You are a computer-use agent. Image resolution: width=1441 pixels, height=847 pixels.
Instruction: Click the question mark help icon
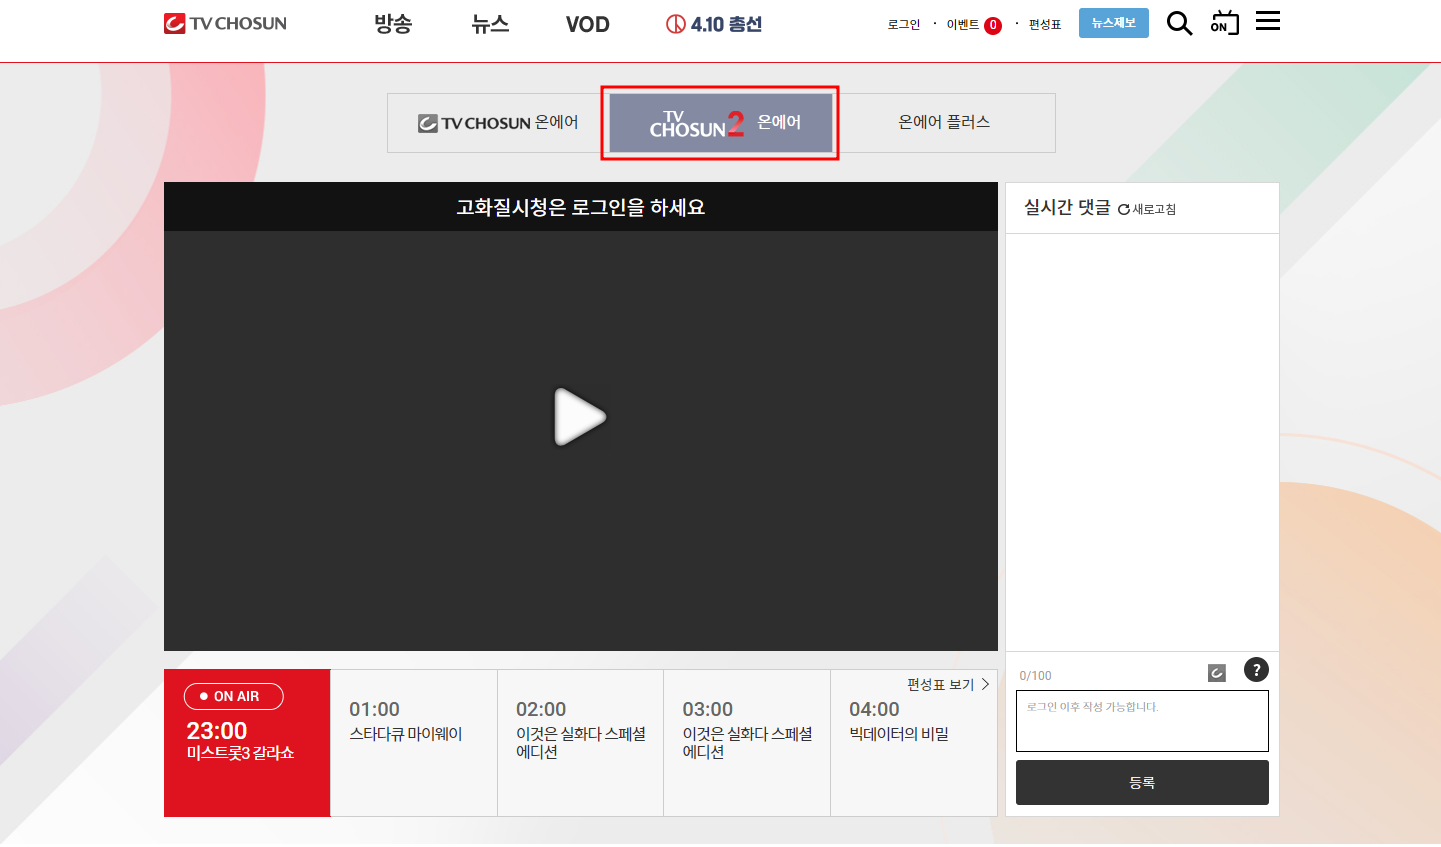(1256, 670)
